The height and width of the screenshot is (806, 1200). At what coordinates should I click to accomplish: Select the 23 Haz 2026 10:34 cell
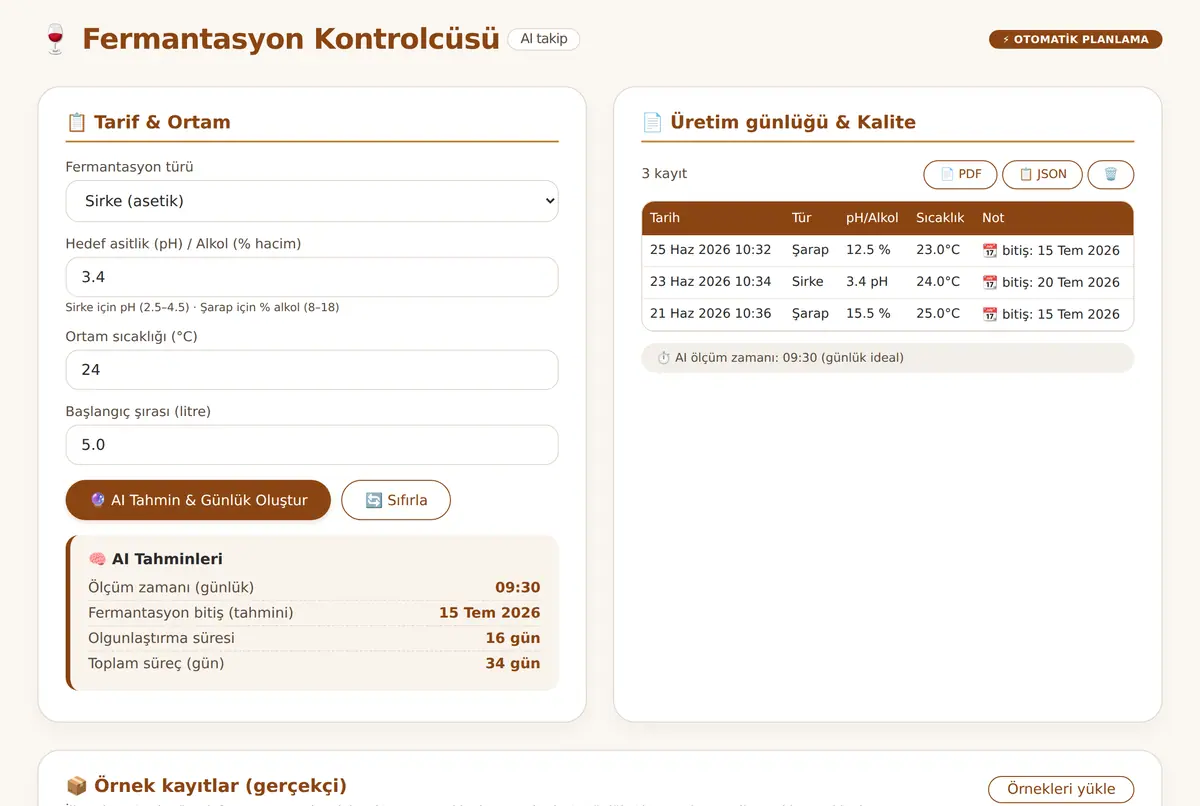[x=711, y=282]
